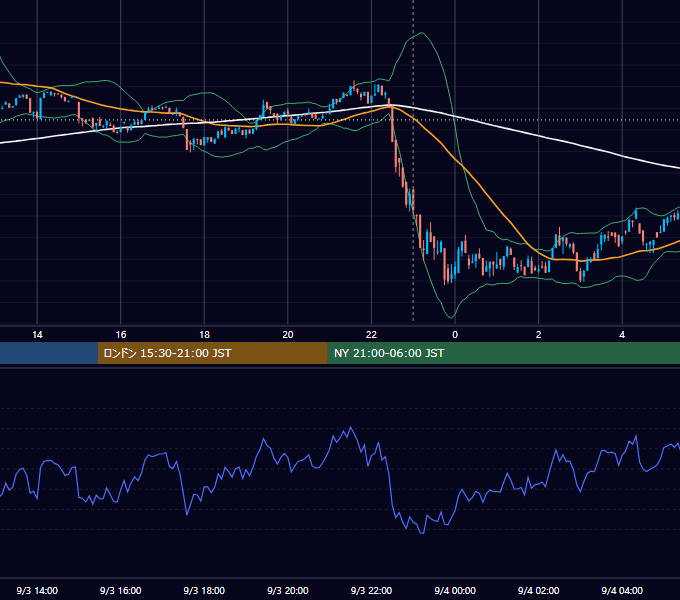Click the lower Bollinger band trough near 0:00
This screenshot has width=680, height=600.
coord(452,317)
